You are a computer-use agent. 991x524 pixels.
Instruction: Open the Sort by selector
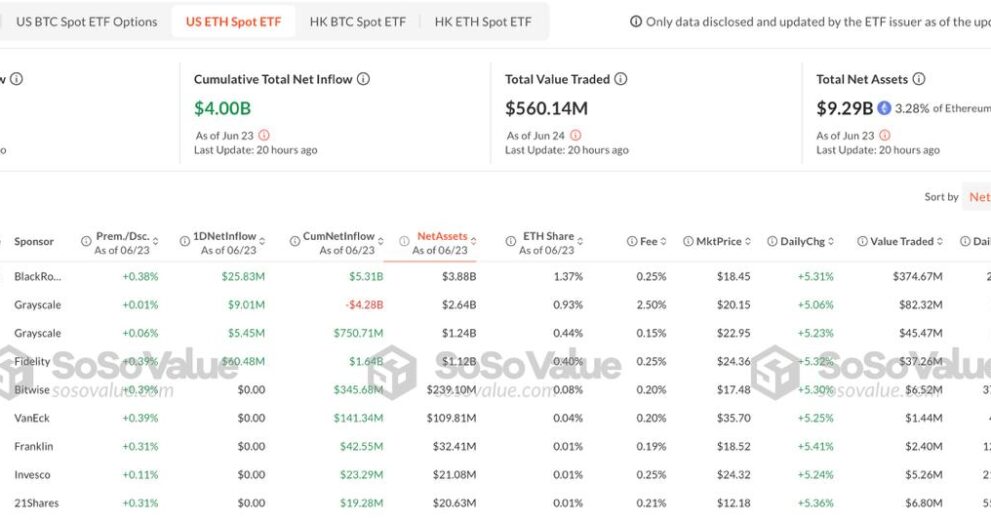[978, 197]
